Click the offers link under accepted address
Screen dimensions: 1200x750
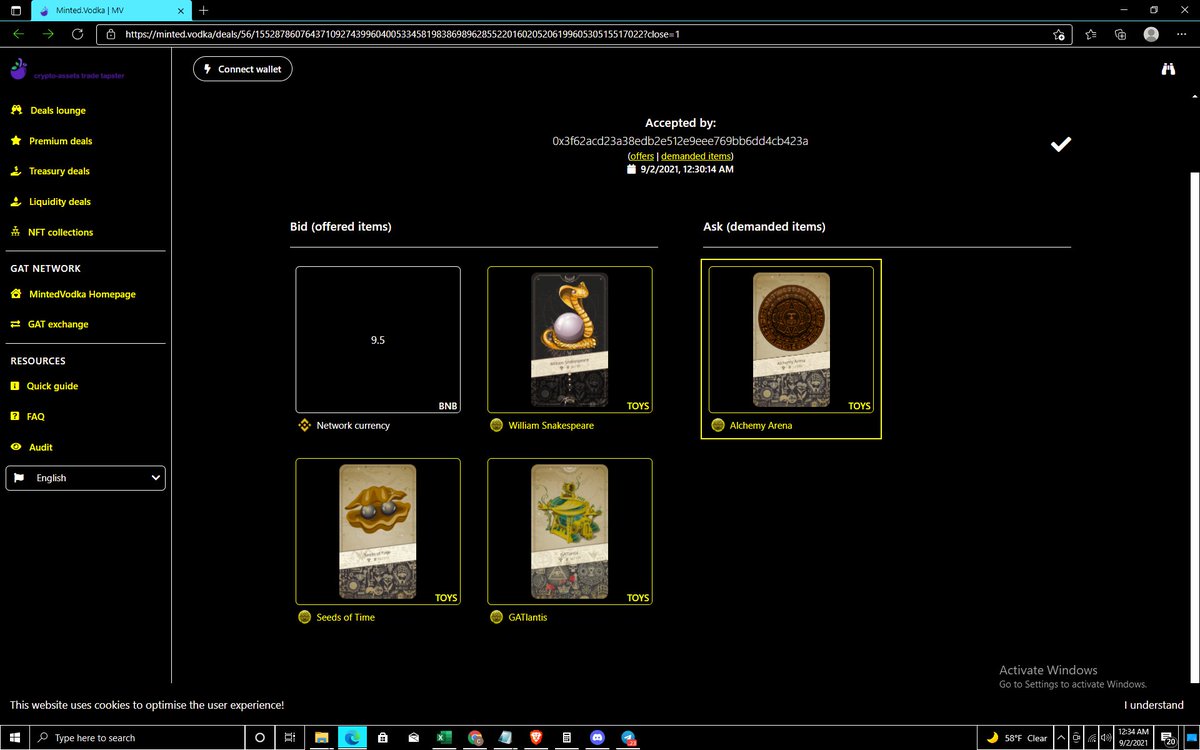[641, 156]
